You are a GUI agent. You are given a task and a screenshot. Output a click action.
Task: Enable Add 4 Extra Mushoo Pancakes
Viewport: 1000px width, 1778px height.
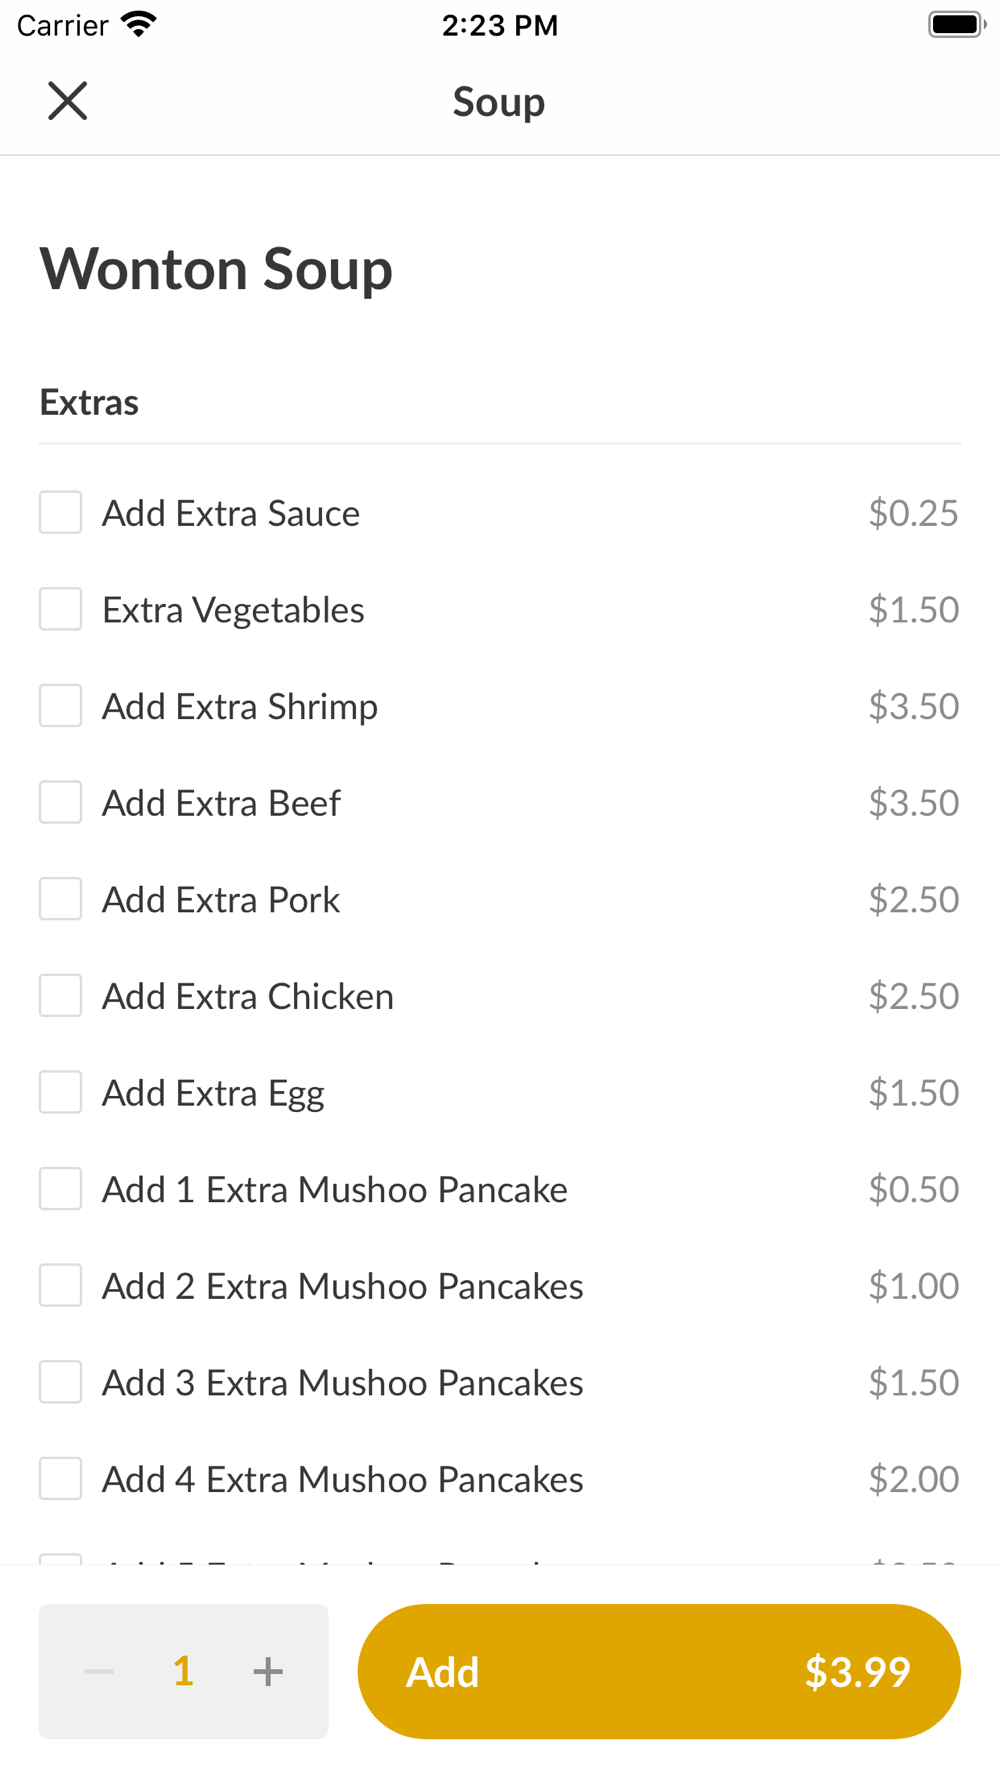61,1479
